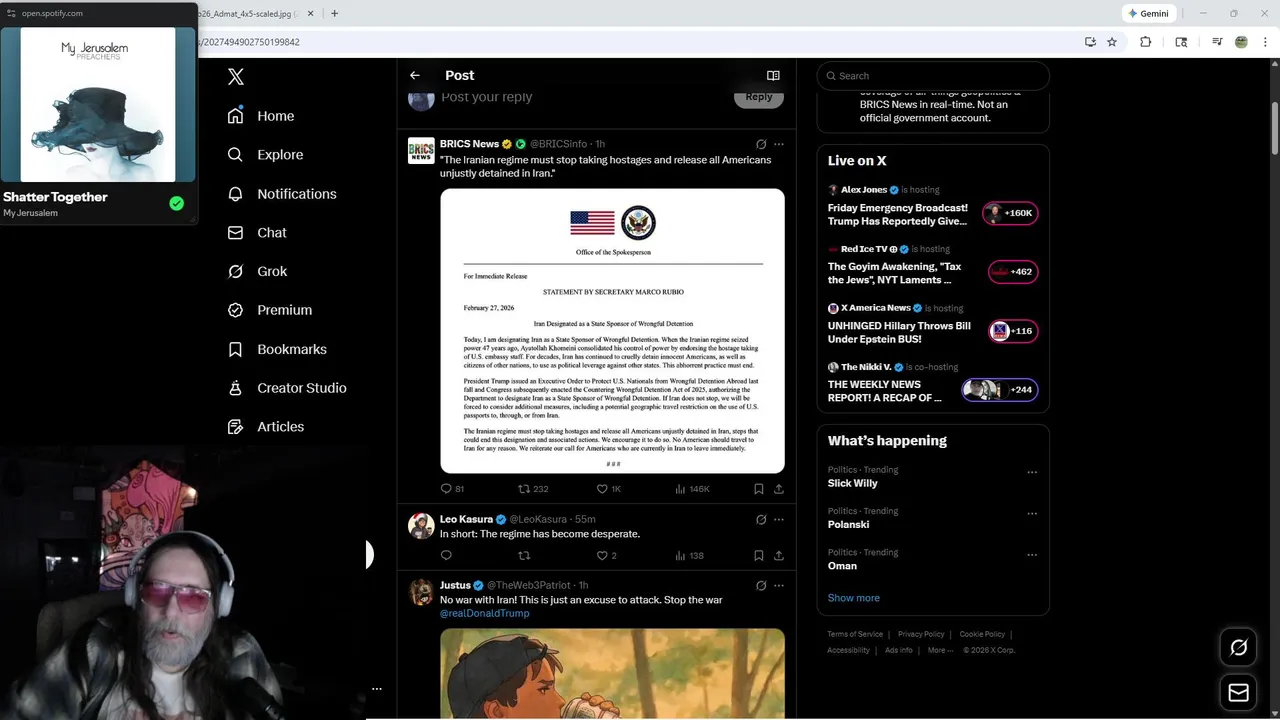Open Justus reply cartoon image
The height and width of the screenshot is (720, 1280).
coord(612,673)
